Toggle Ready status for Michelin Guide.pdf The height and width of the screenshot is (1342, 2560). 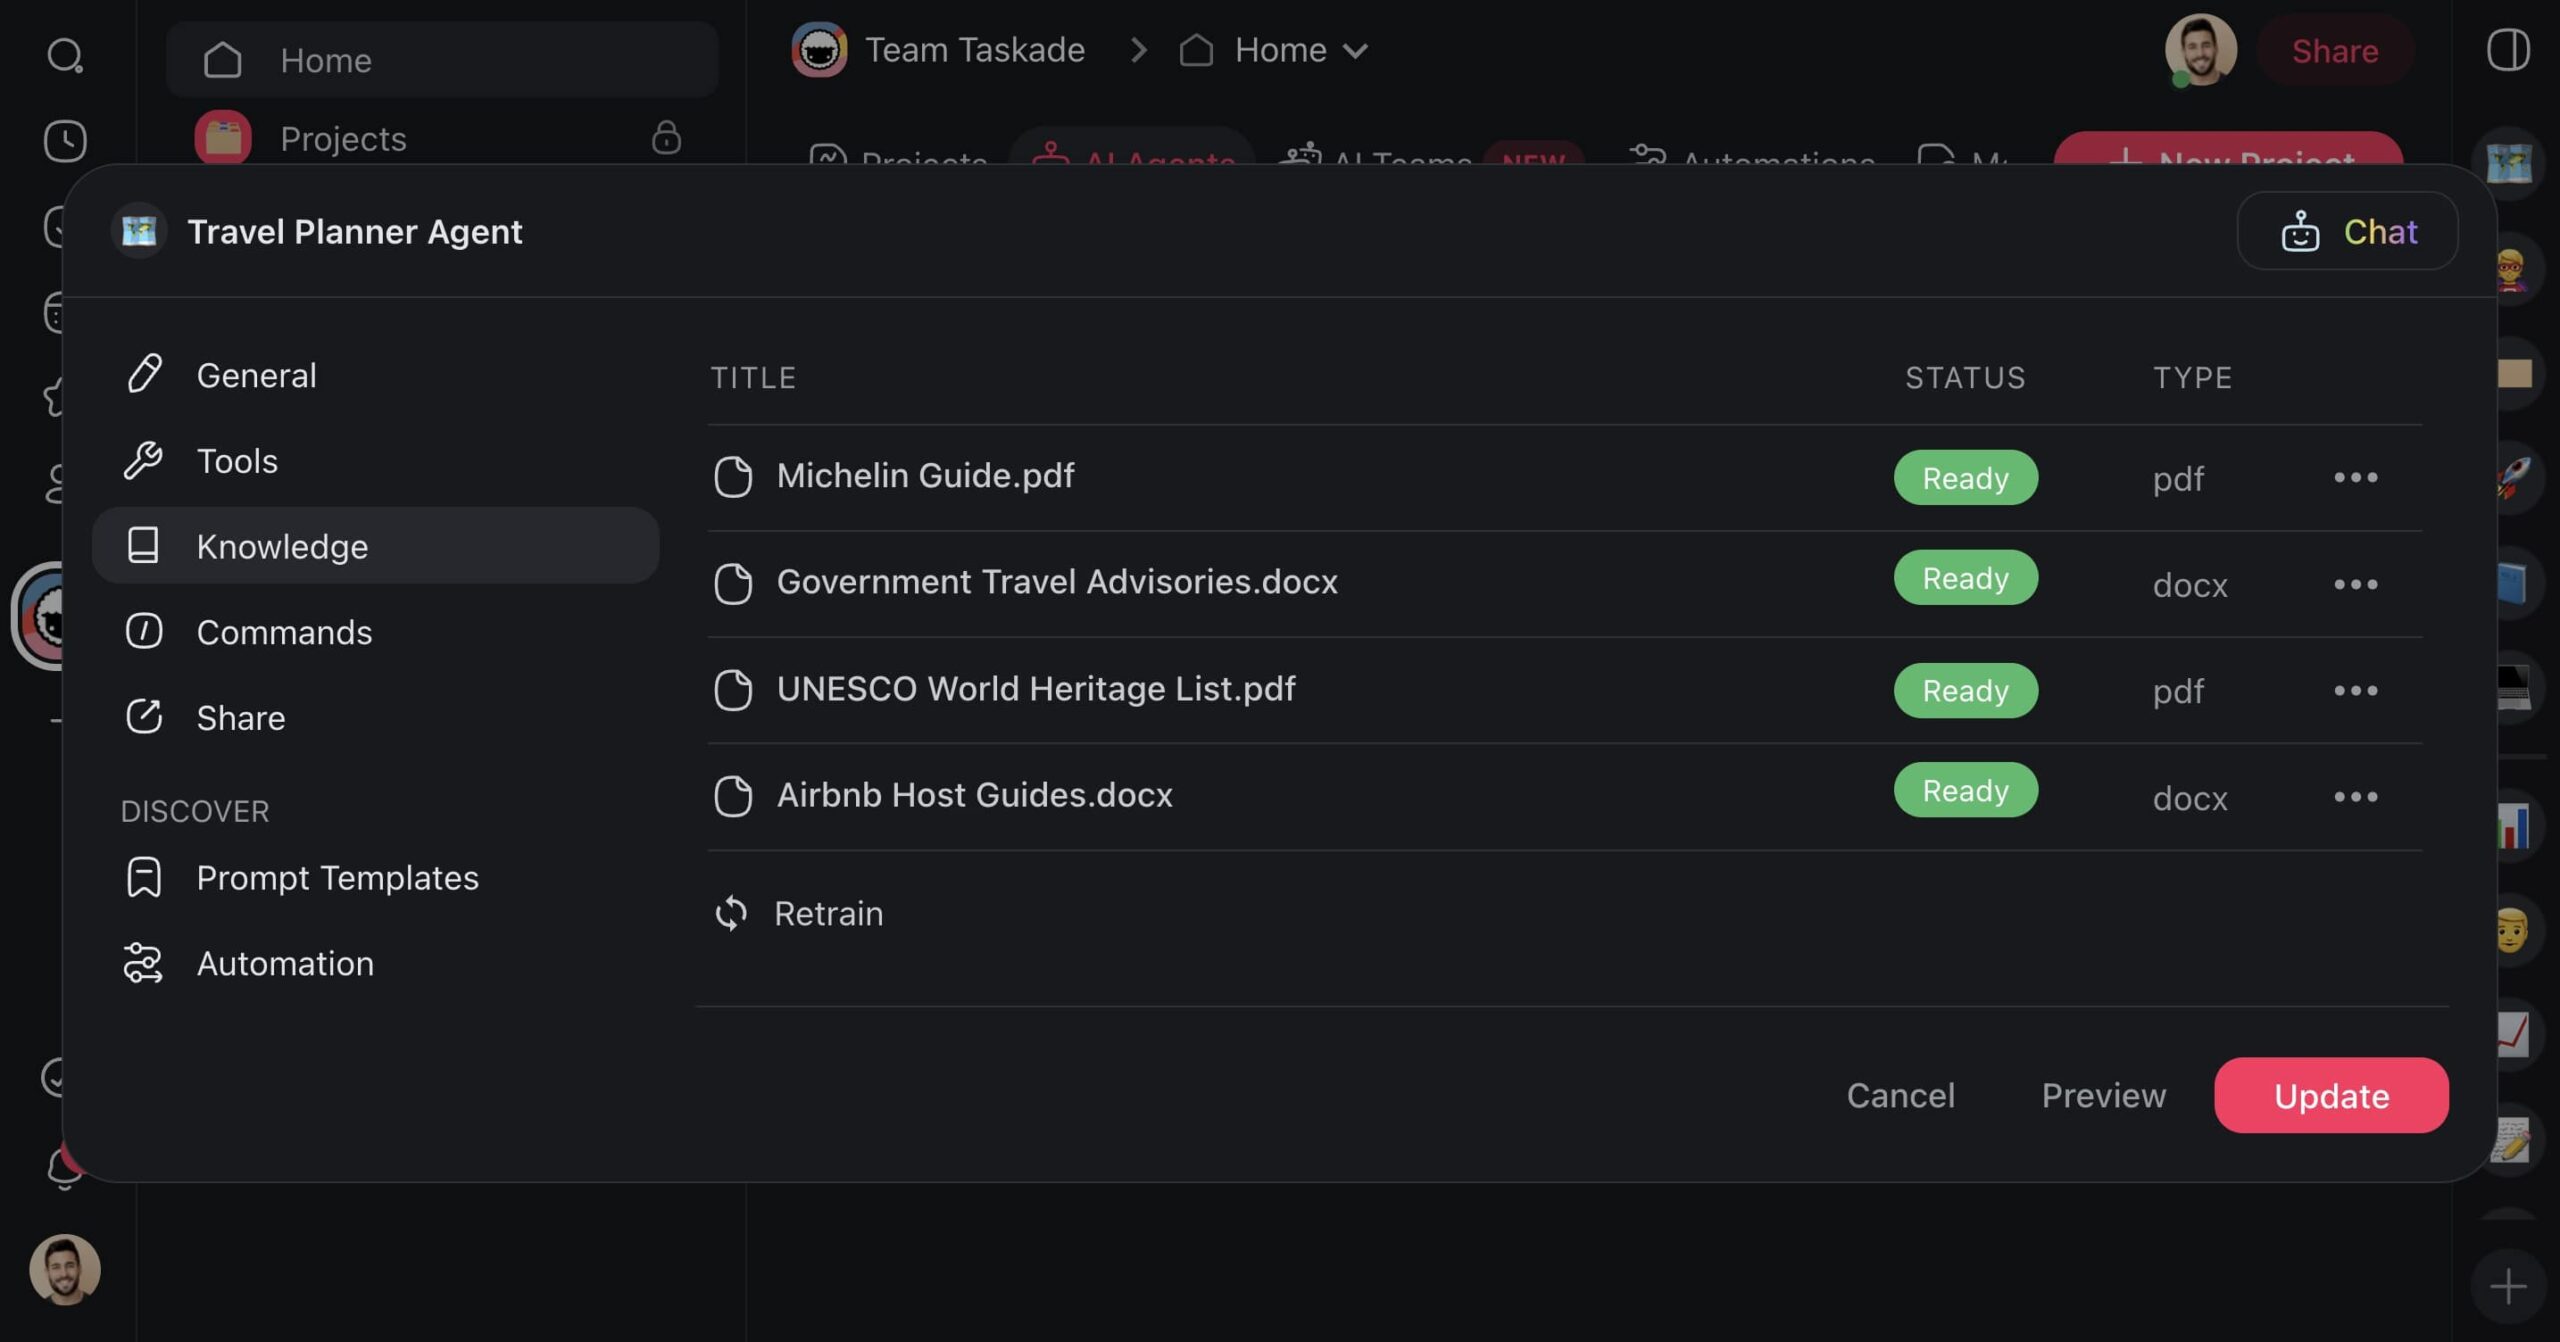pos(1966,476)
